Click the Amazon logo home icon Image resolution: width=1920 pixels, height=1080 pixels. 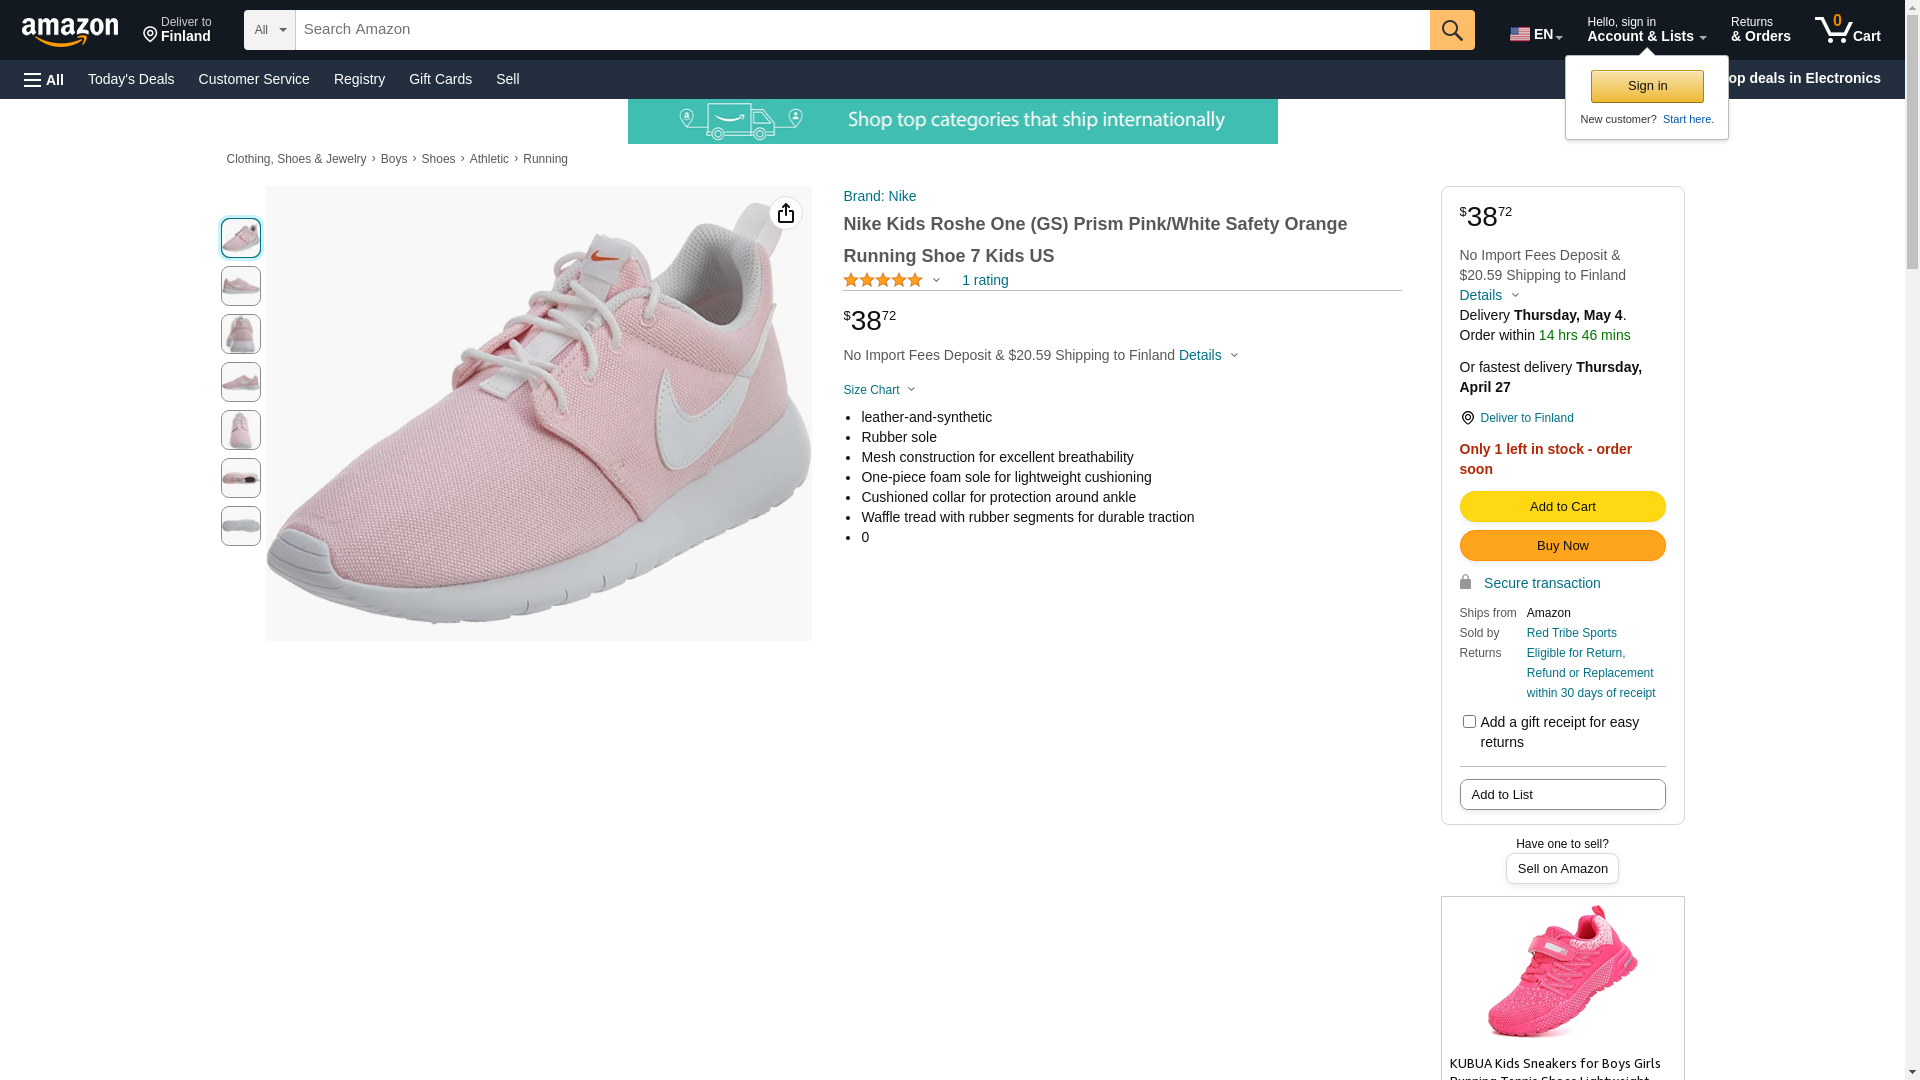point(70,31)
